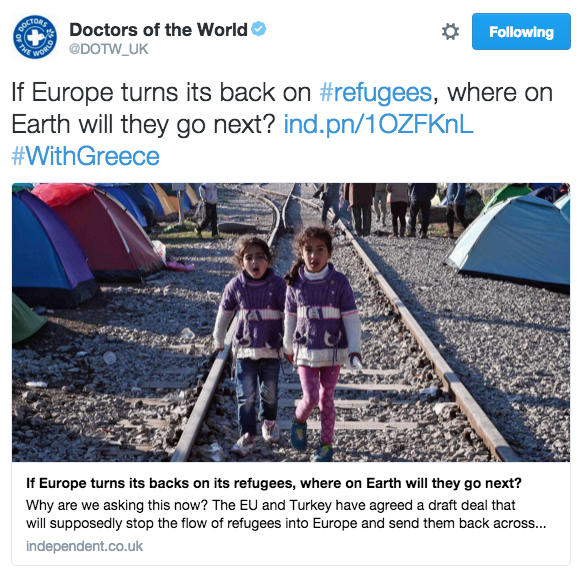Visit the independent.co.uk source link
Viewport: 583px width, 575px height.
point(84,546)
